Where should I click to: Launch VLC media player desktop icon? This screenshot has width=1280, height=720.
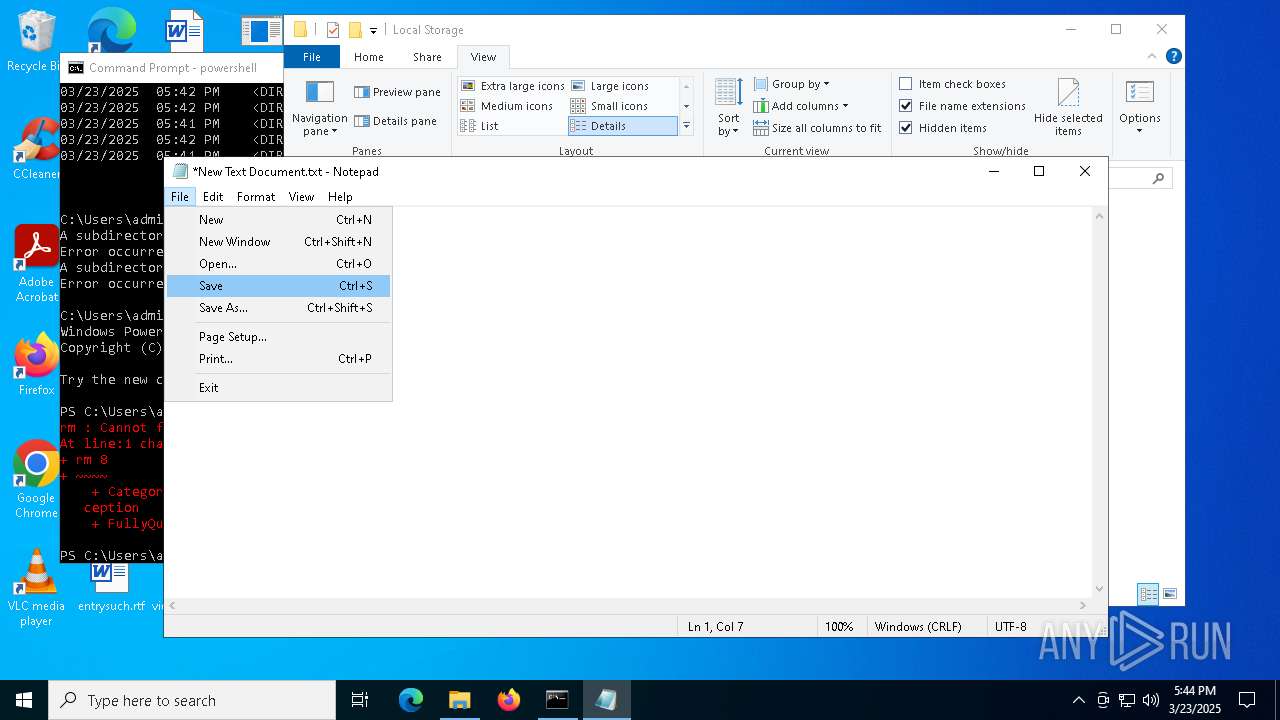click(x=36, y=588)
